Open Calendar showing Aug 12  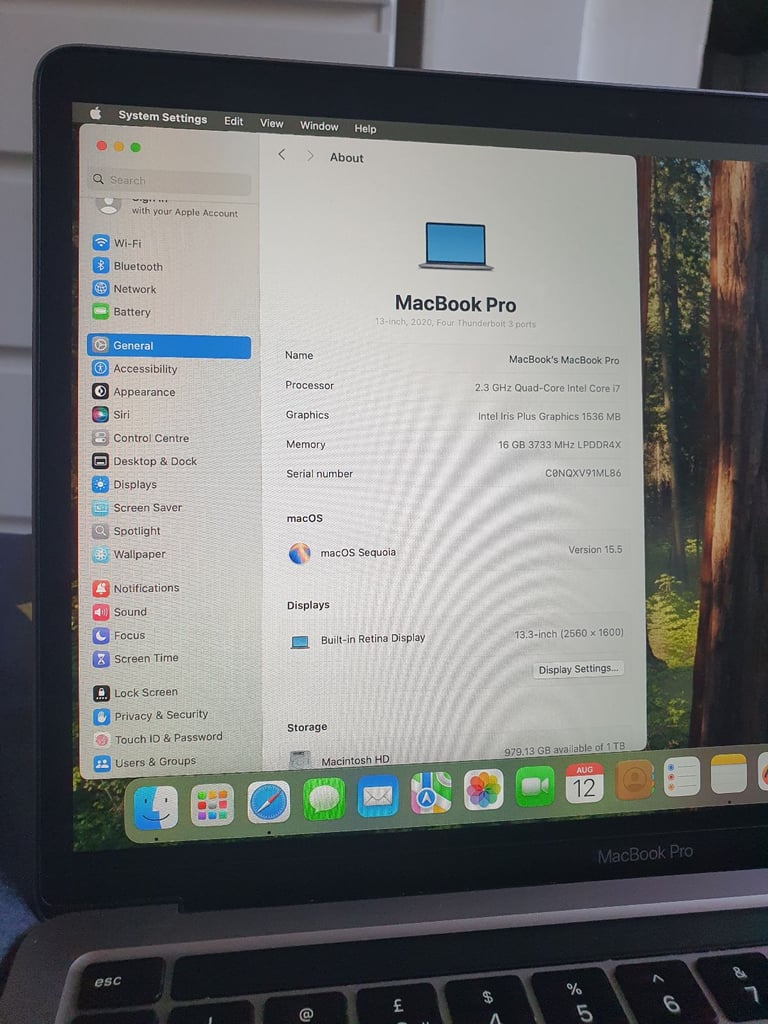point(584,783)
